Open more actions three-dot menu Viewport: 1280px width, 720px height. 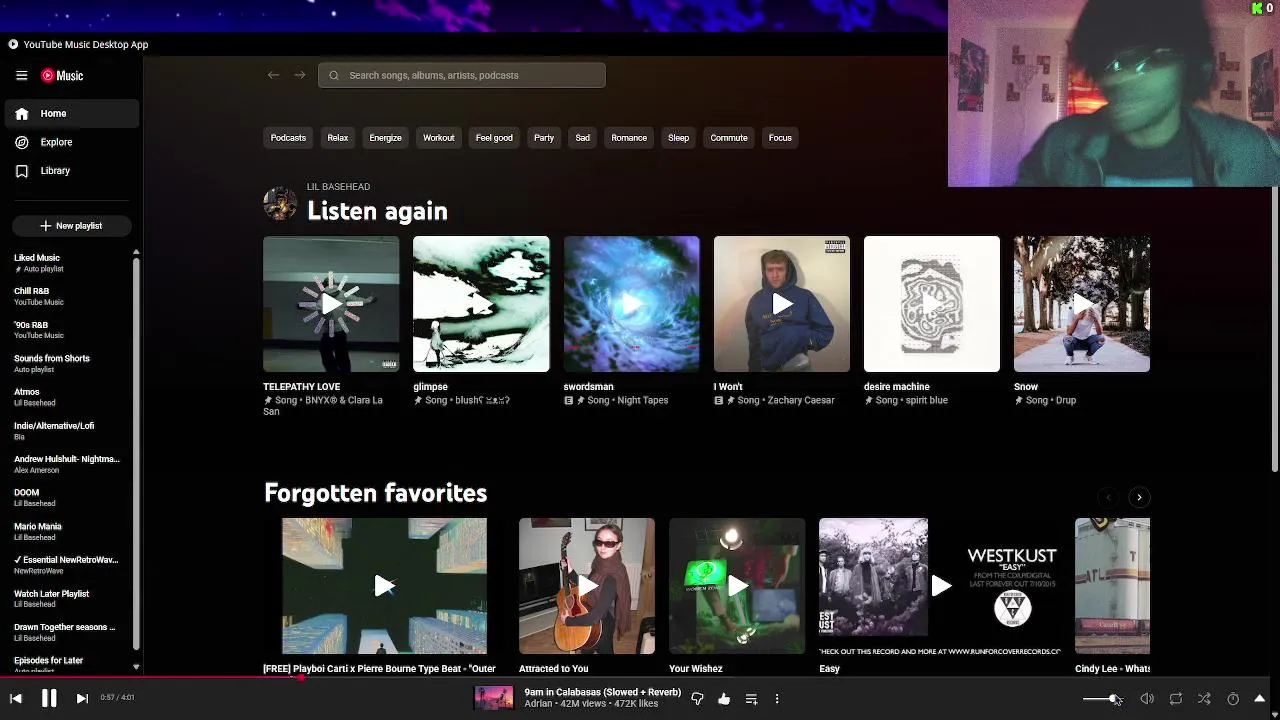(777, 699)
